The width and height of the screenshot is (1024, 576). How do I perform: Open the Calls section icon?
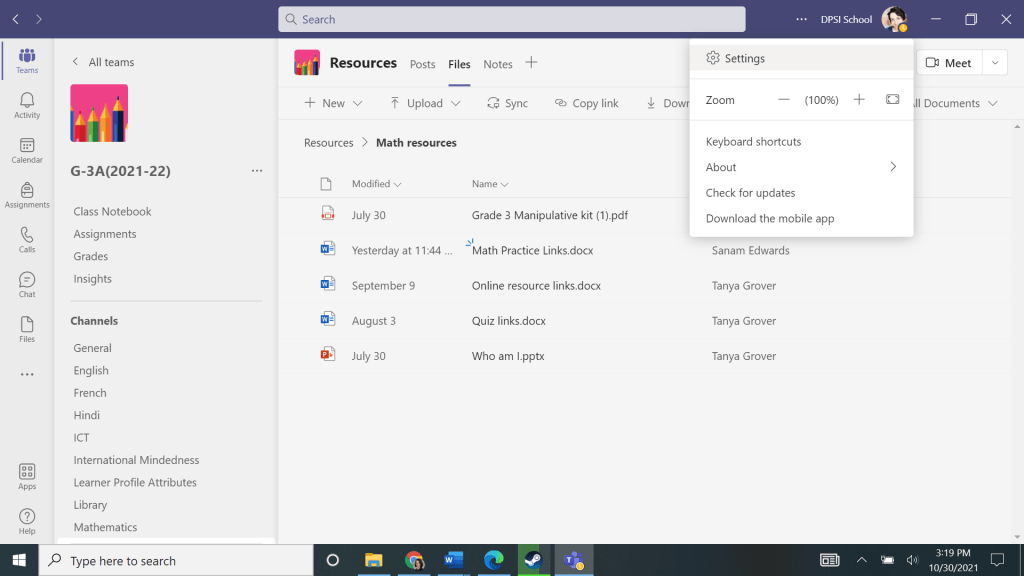click(x=27, y=240)
